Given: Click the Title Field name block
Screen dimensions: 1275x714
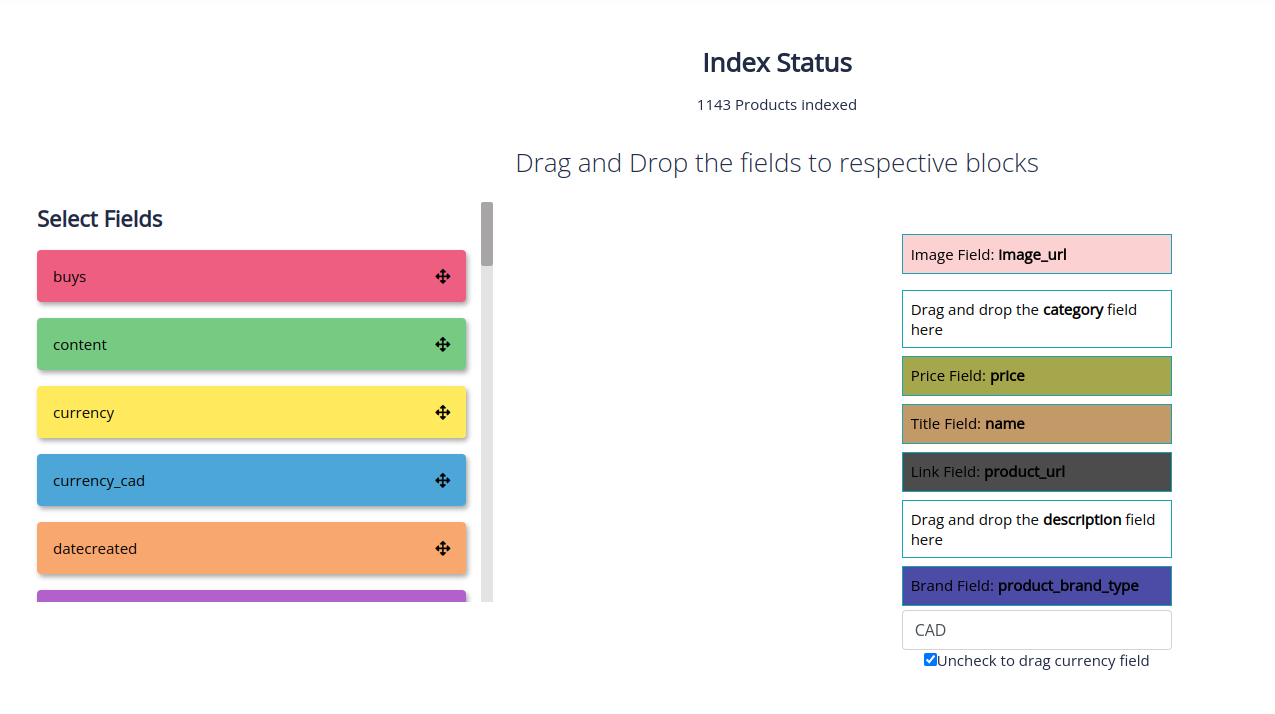Looking at the screenshot, I should [1036, 424].
